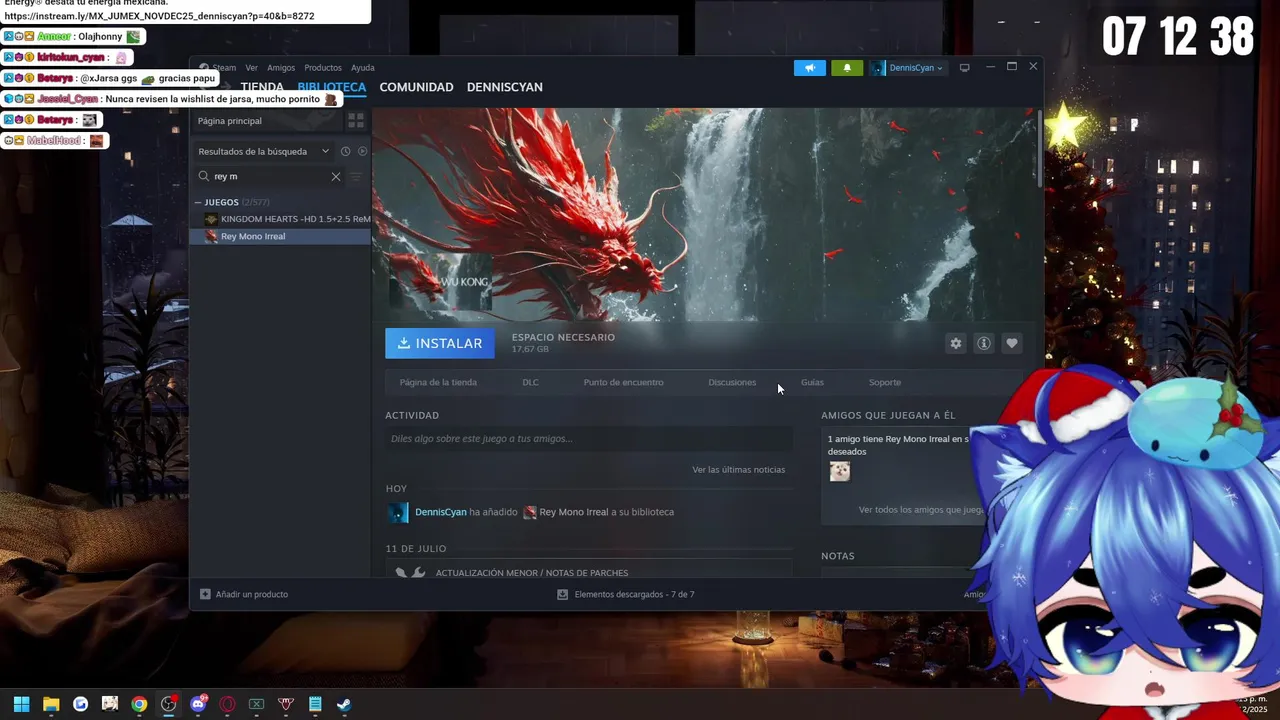The width and height of the screenshot is (1280, 720).
Task: Toggle the recent-activity clock sort icon
Action: point(345,151)
